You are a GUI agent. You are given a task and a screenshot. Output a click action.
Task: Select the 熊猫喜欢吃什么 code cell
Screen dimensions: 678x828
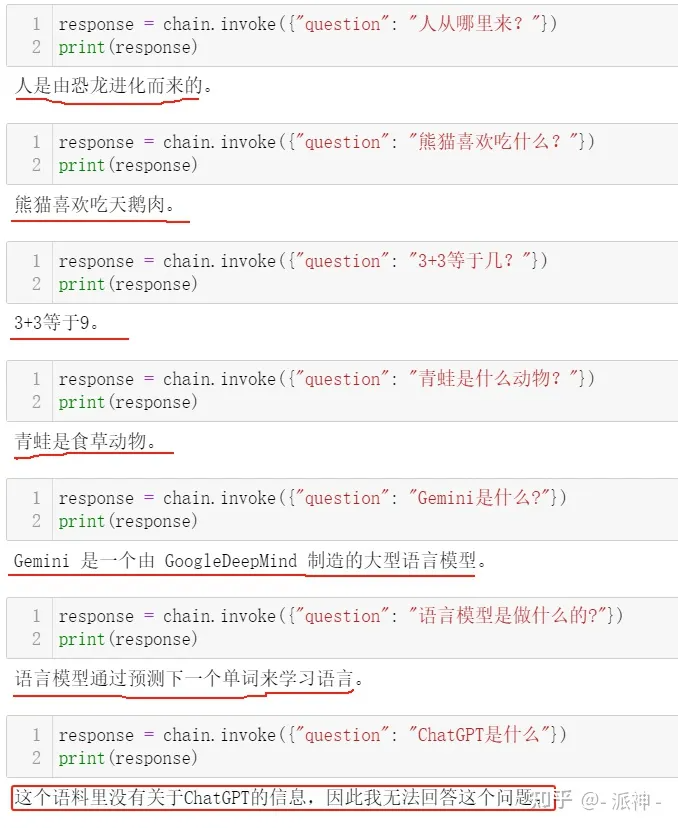pos(342,154)
